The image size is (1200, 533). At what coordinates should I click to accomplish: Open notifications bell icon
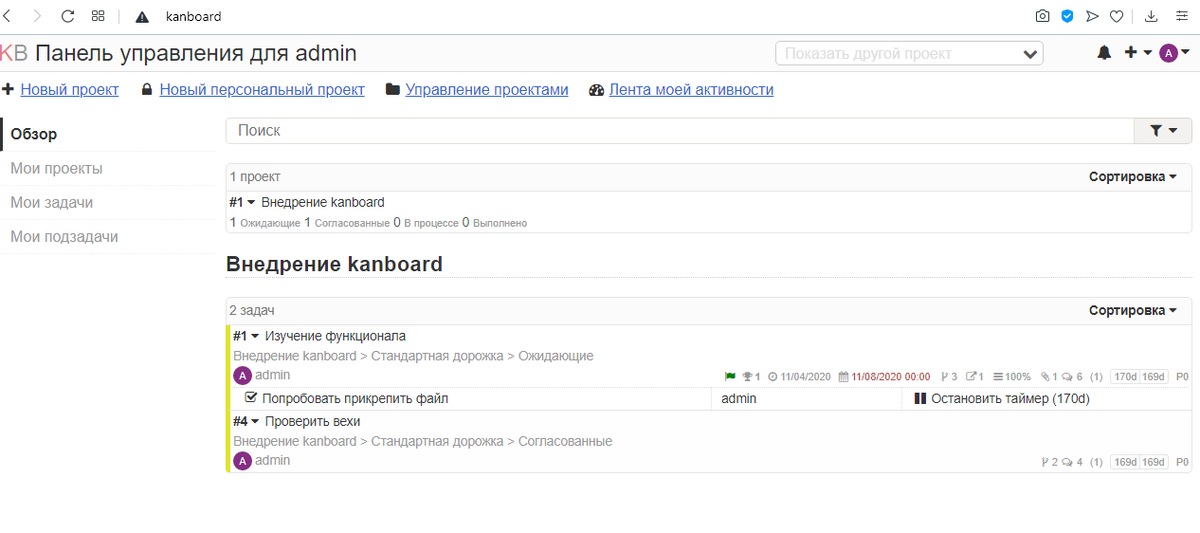point(1104,53)
